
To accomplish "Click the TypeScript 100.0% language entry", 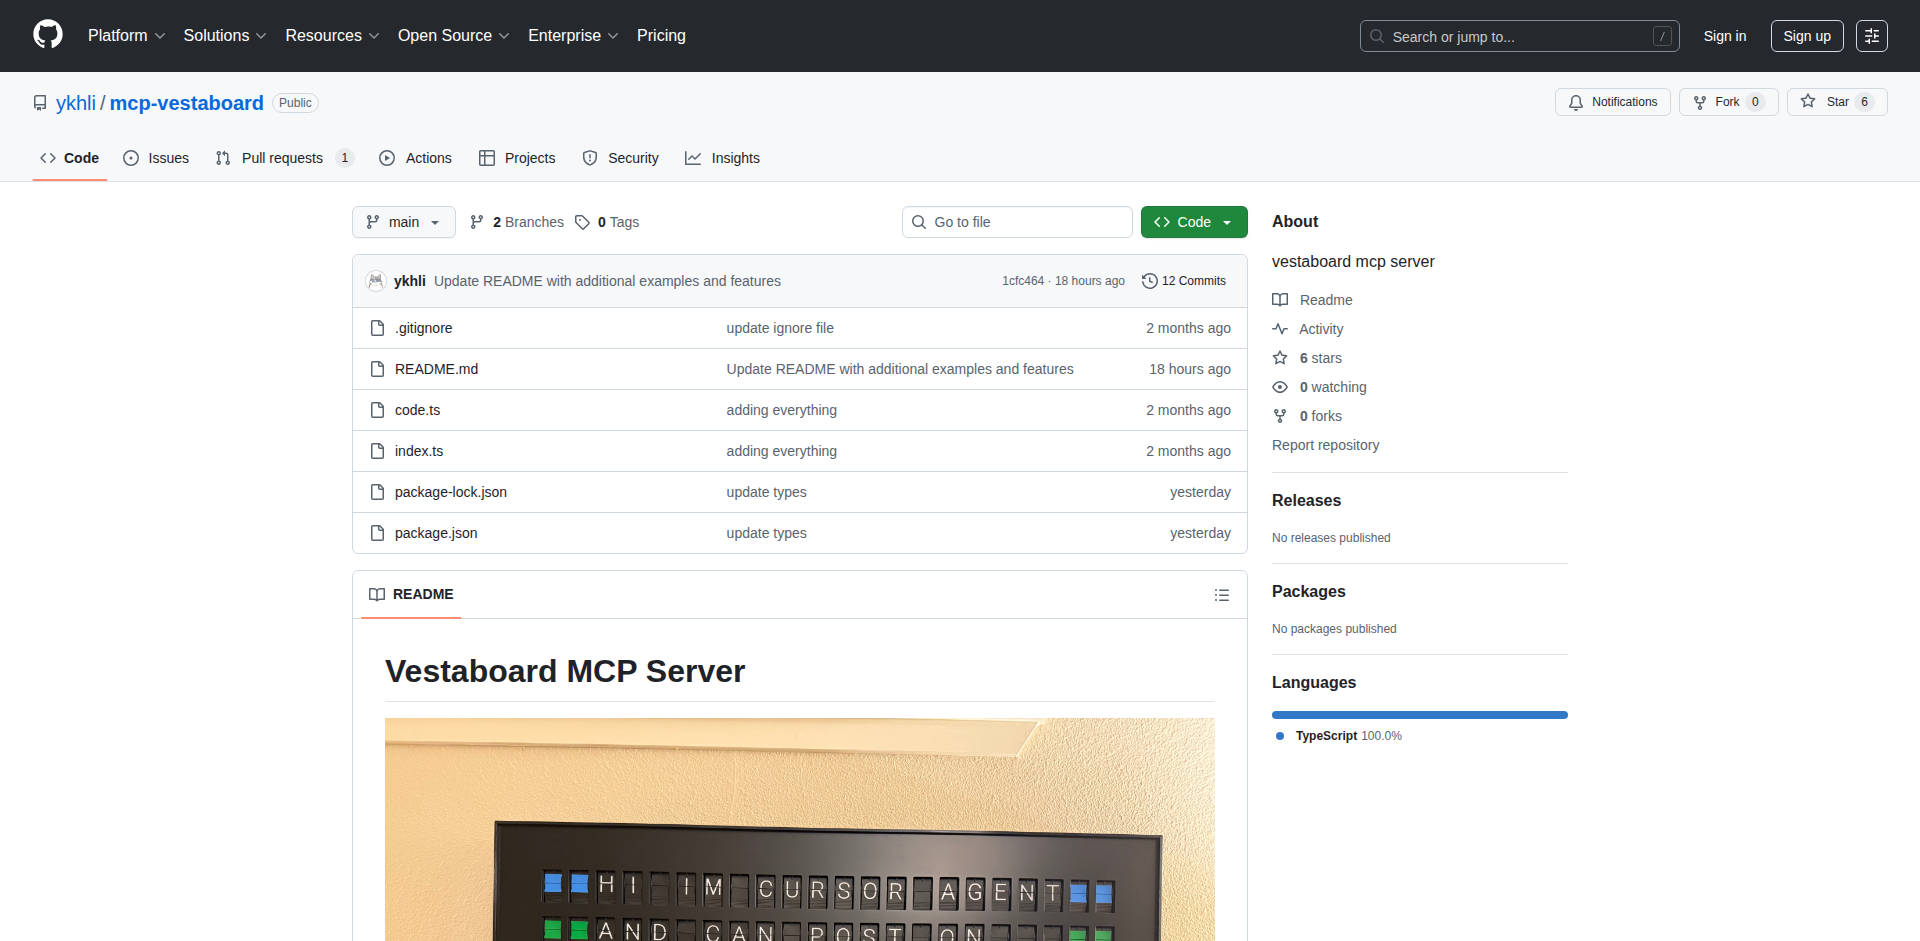I will [1339, 736].
